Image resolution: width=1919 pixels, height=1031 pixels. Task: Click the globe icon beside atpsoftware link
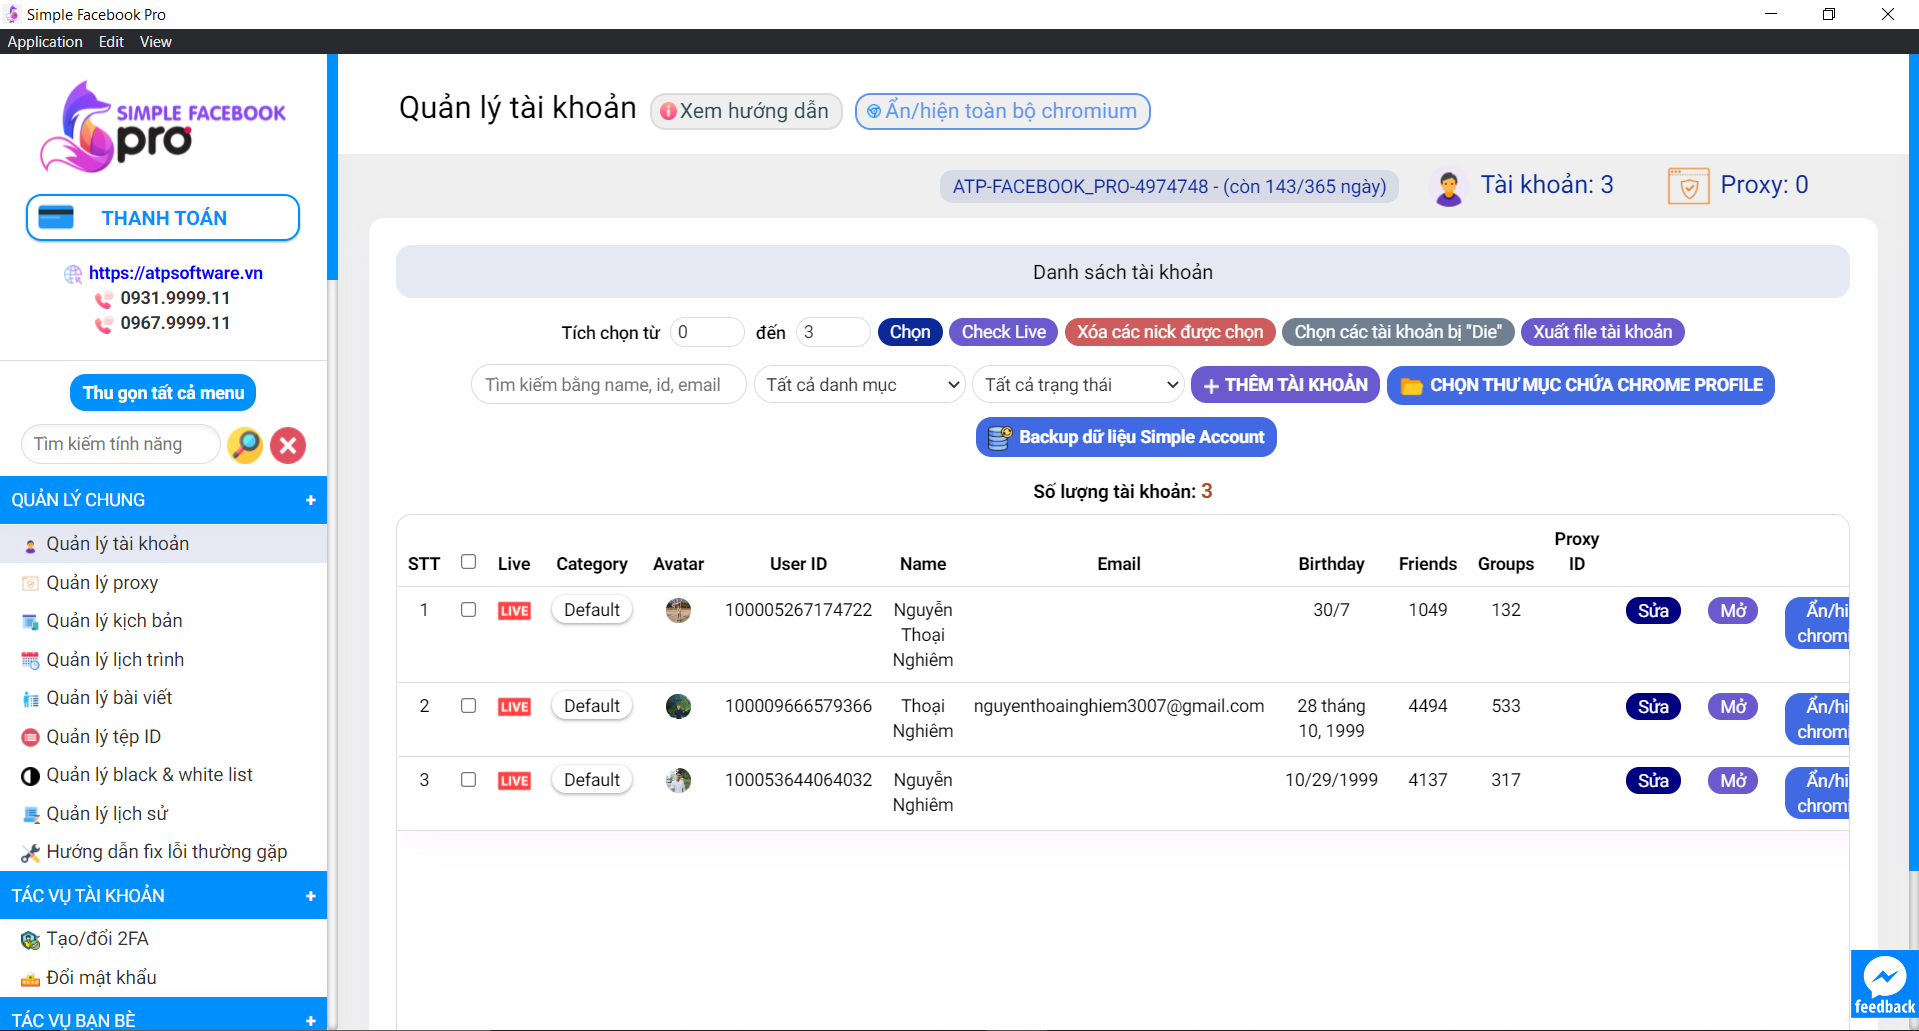coord(73,274)
